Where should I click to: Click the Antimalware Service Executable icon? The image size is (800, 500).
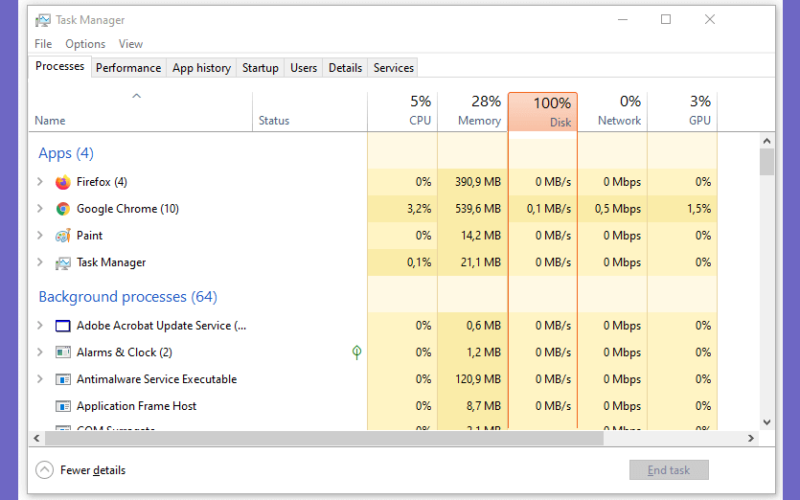pyautogui.click(x=63, y=379)
